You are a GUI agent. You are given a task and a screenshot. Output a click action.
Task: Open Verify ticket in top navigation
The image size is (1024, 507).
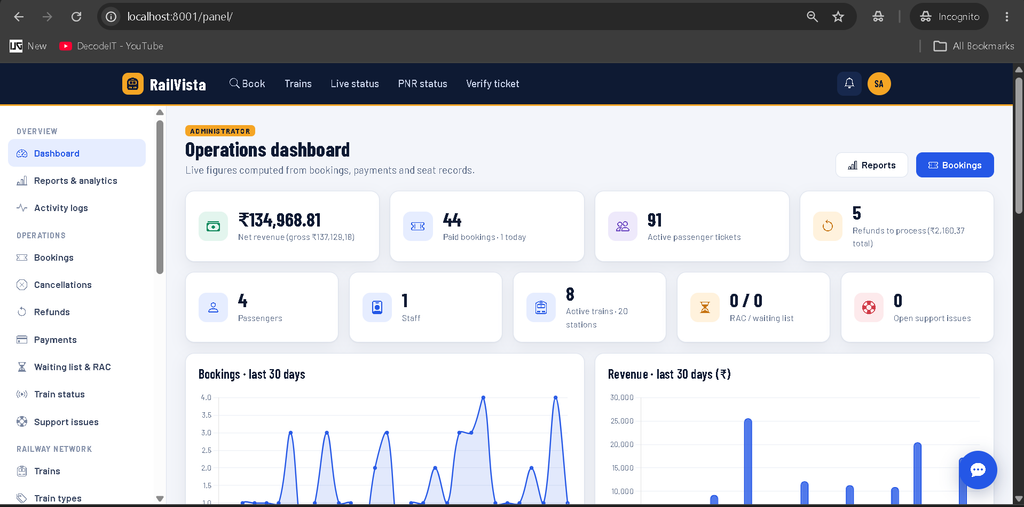coord(492,84)
